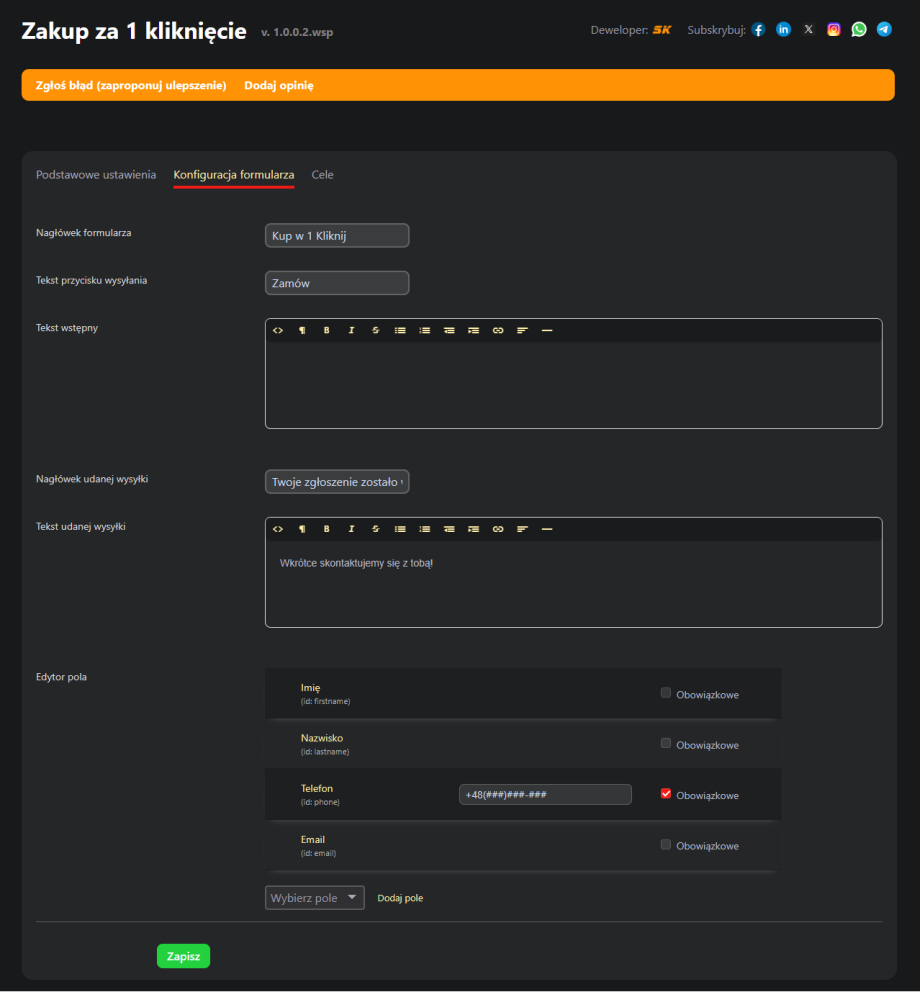Open the Facebook subscribe icon
The width and height of the screenshot is (920, 992).
(x=758, y=30)
